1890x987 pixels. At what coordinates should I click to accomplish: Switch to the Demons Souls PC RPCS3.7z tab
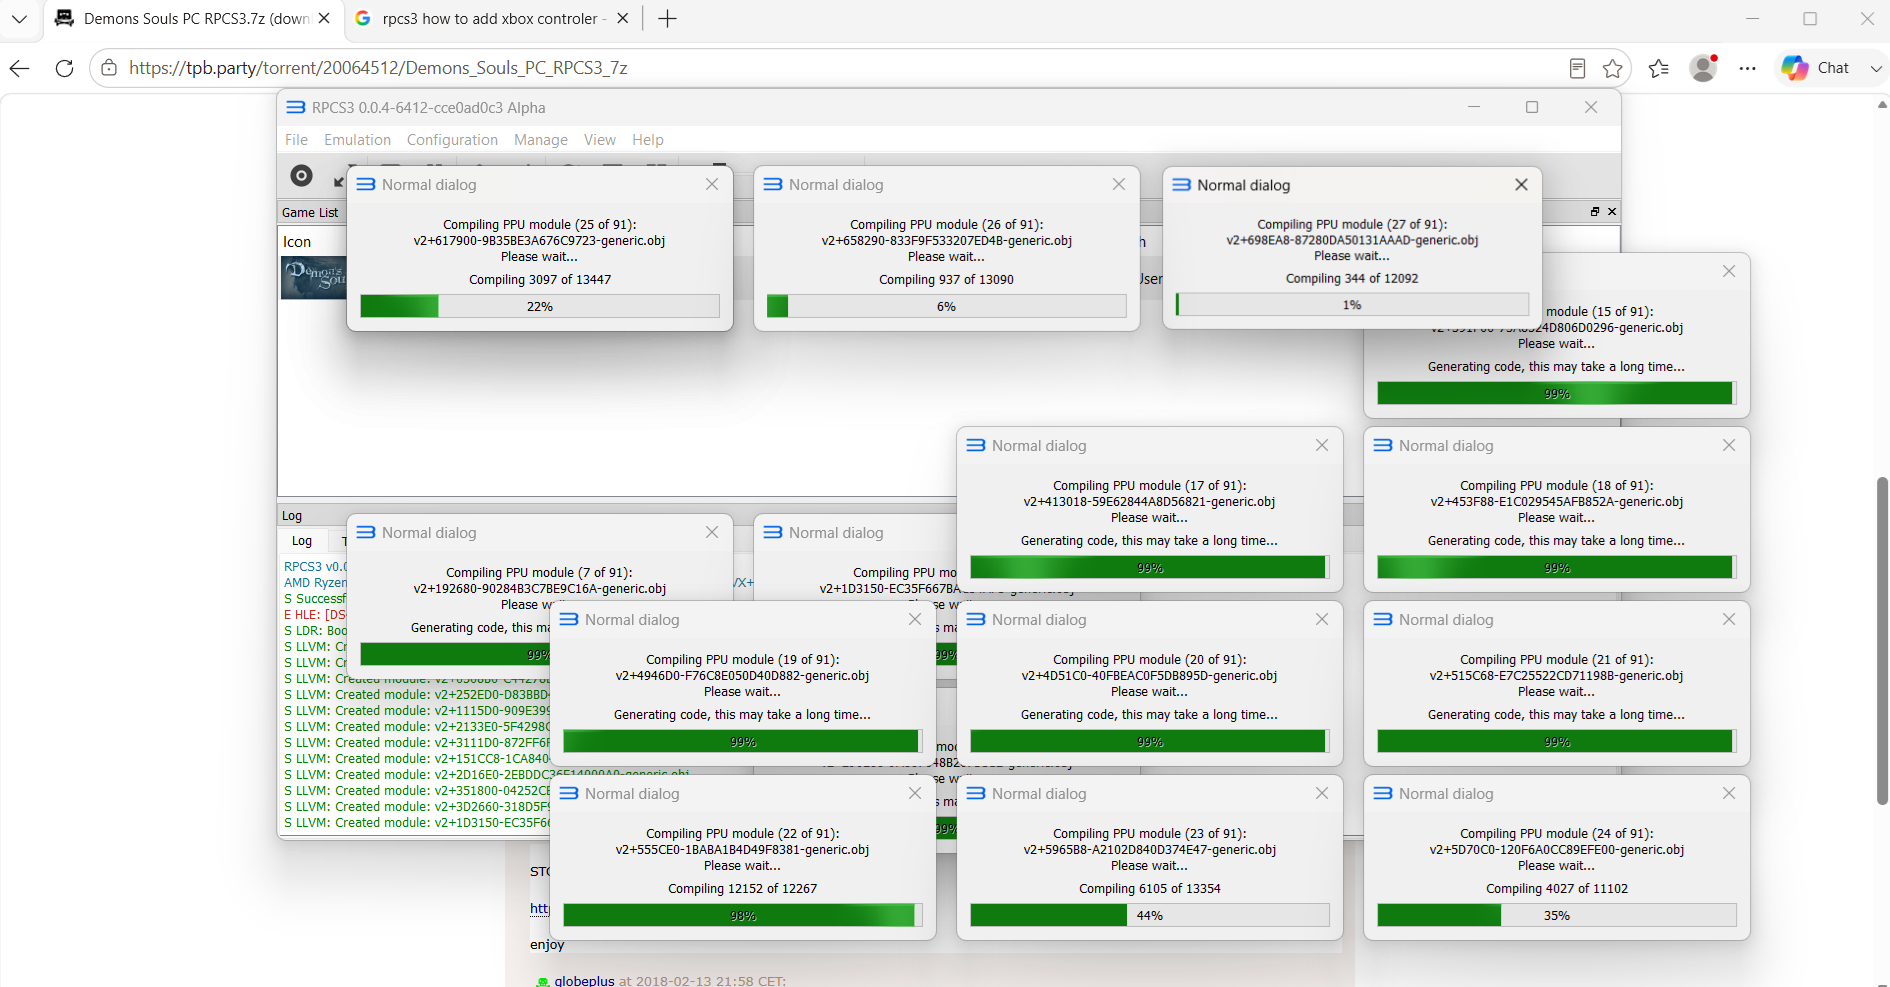193,19
